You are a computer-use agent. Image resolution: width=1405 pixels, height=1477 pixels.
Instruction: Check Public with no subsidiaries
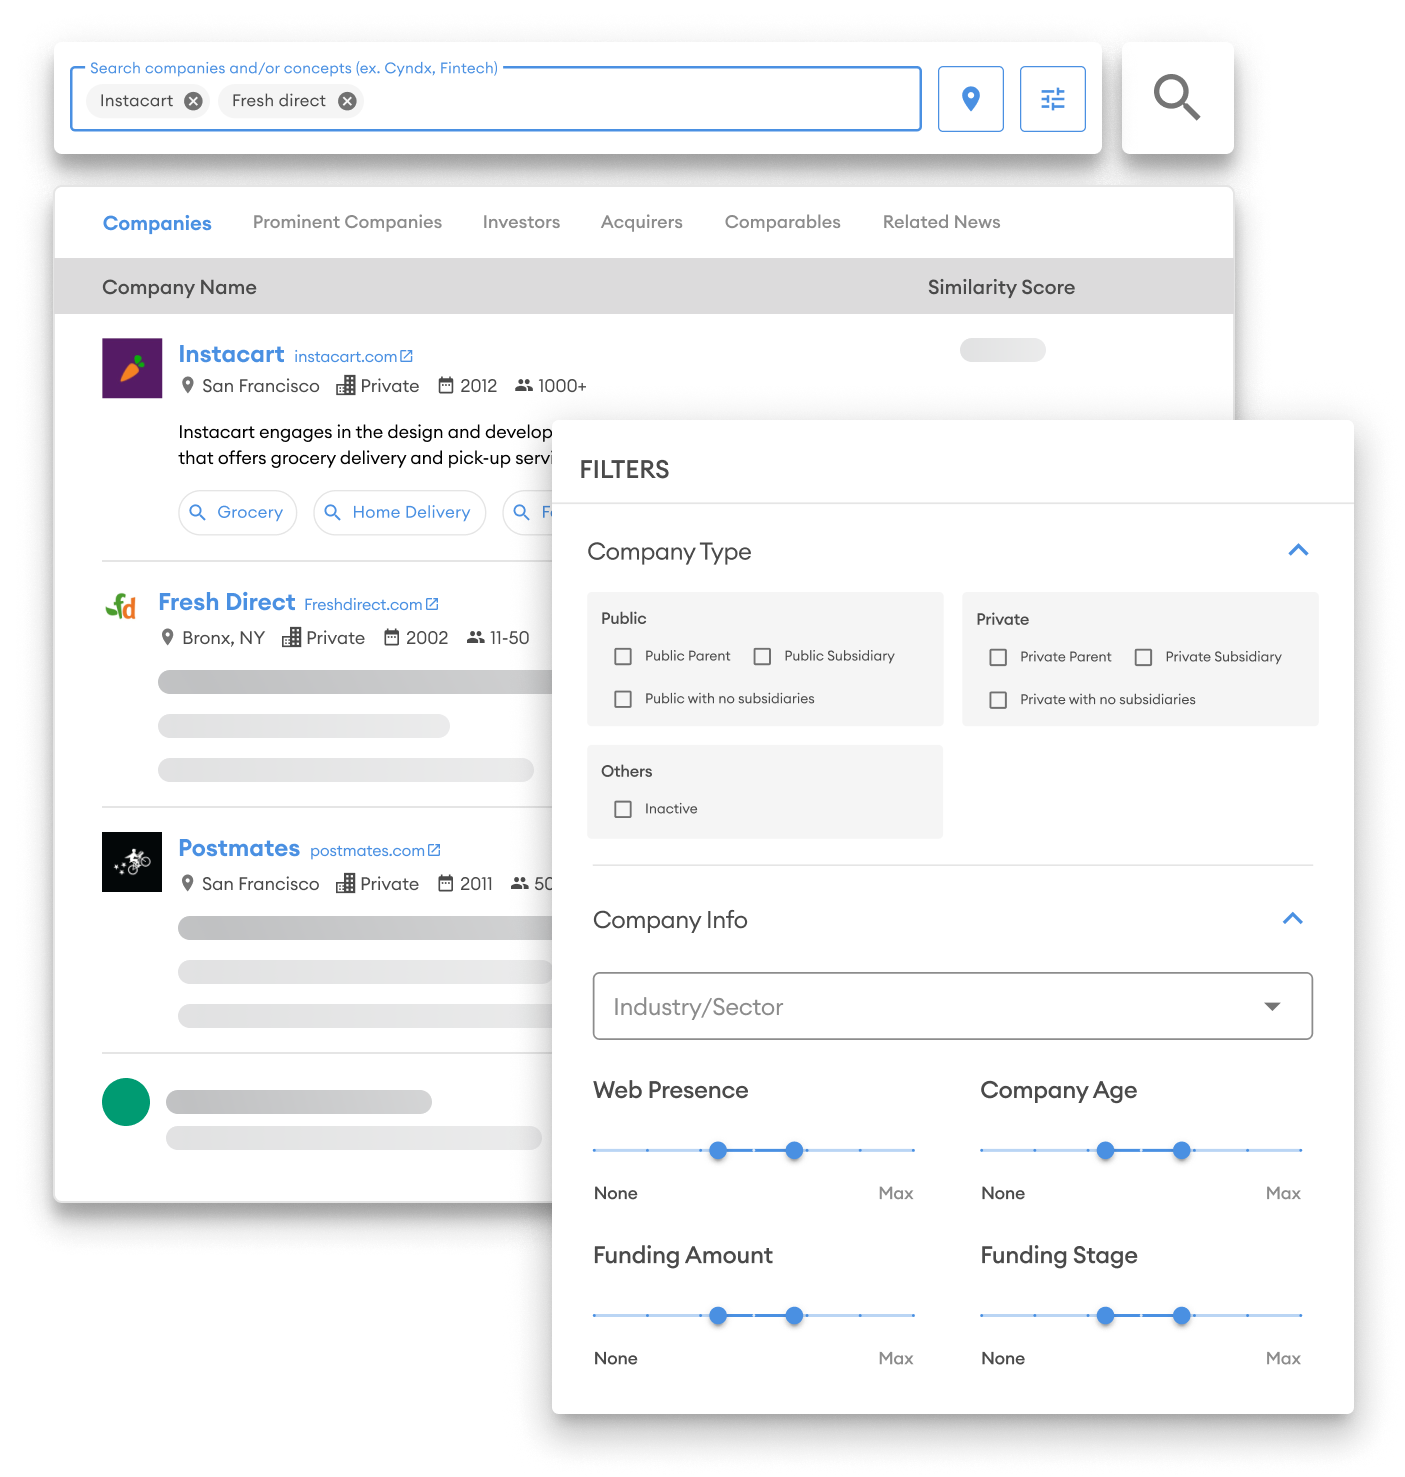click(623, 699)
